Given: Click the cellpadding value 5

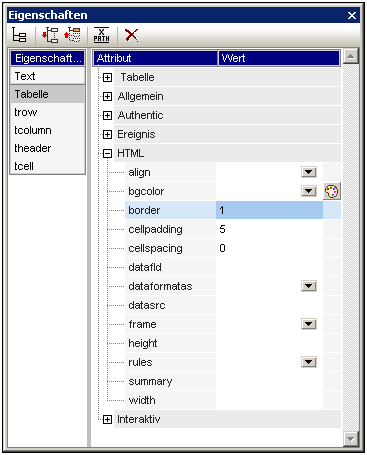Looking at the screenshot, I should 222,229.
